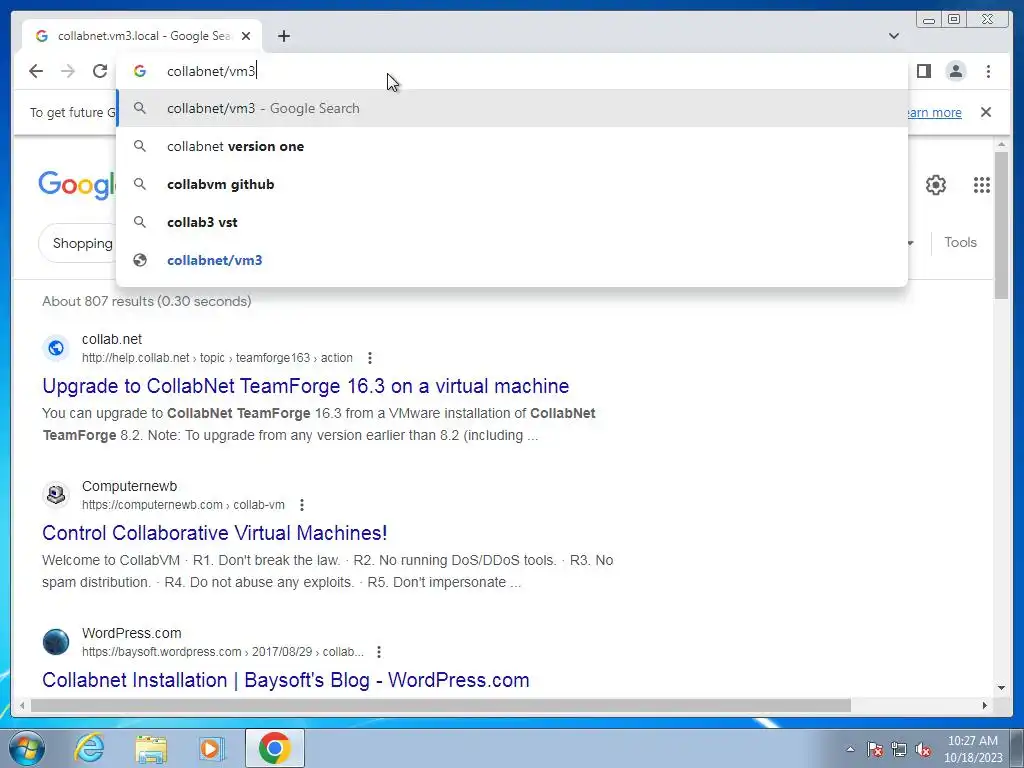This screenshot has height=768, width=1024.
Task: Click the horizontal scrollbar left arrow
Action: click(x=22, y=705)
